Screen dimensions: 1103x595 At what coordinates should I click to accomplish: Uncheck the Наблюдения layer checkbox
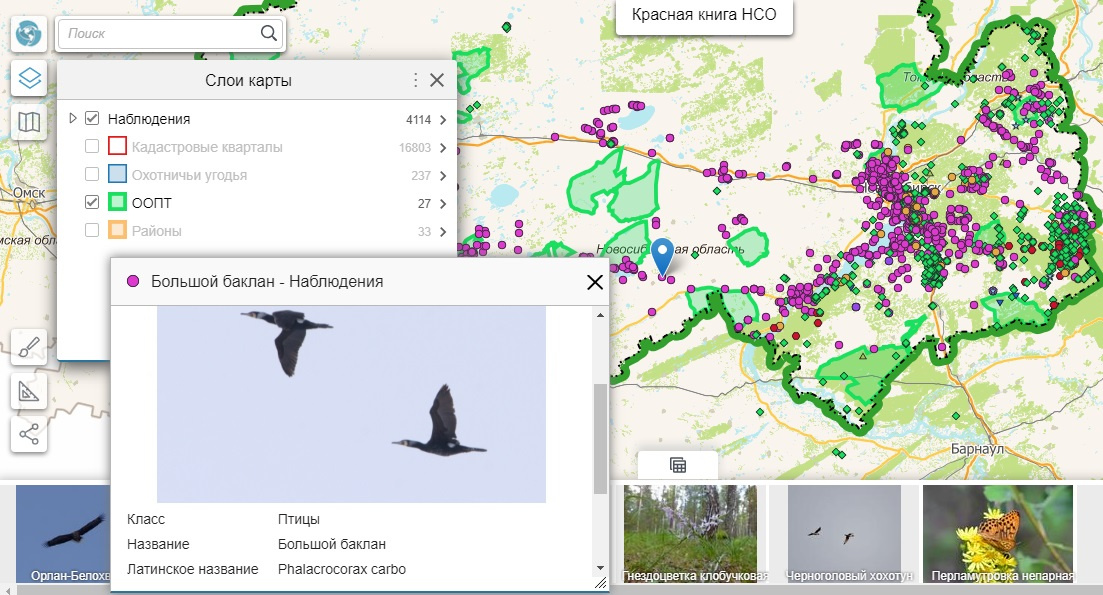pyautogui.click(x=92, y=119)
